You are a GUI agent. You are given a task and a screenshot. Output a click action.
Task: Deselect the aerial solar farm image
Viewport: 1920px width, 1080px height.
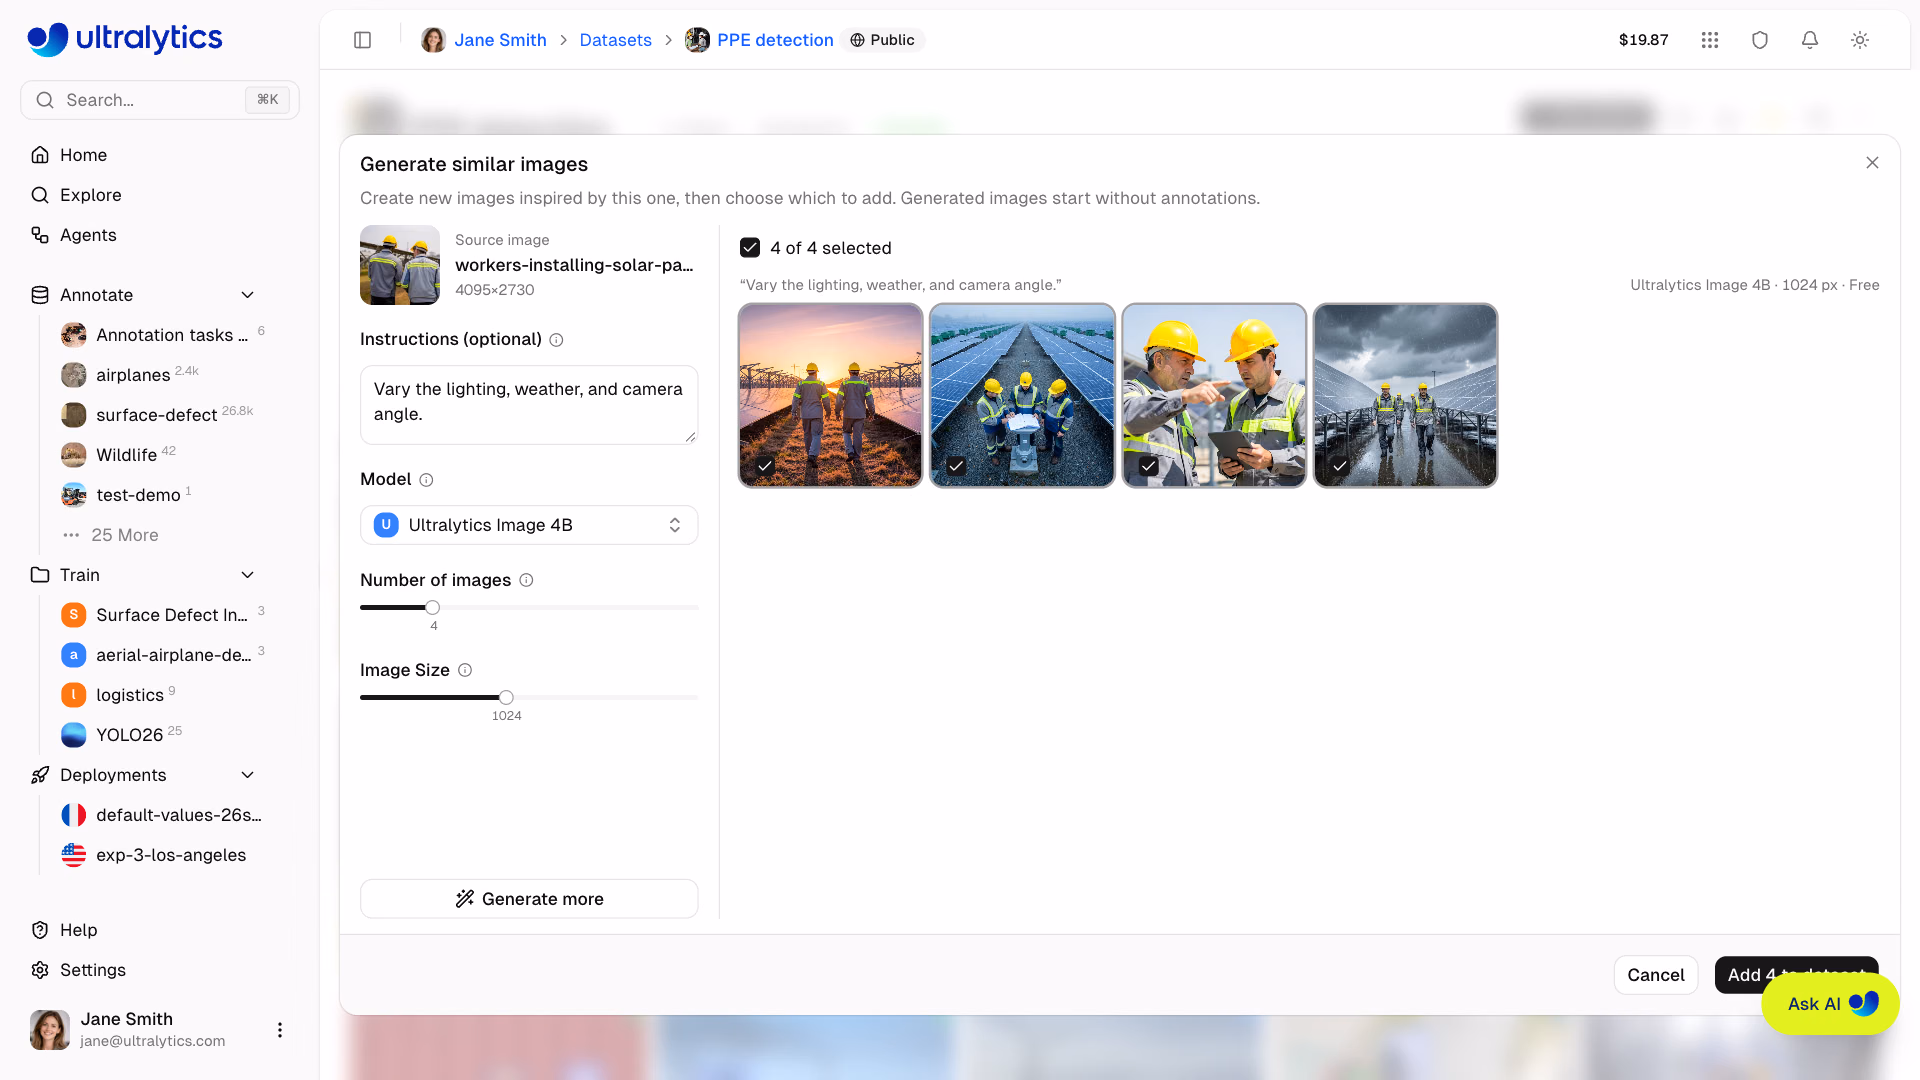pos(1022,396)
